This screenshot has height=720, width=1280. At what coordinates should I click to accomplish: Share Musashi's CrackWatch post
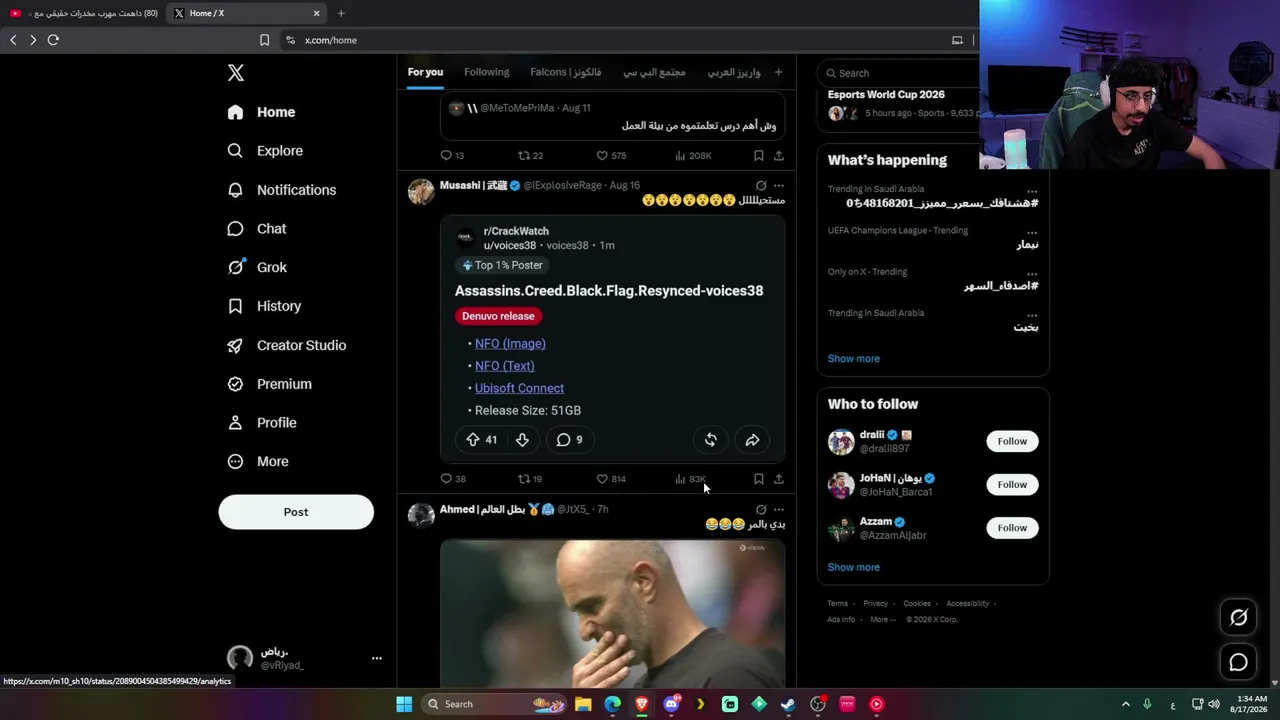tap(779, 479)
